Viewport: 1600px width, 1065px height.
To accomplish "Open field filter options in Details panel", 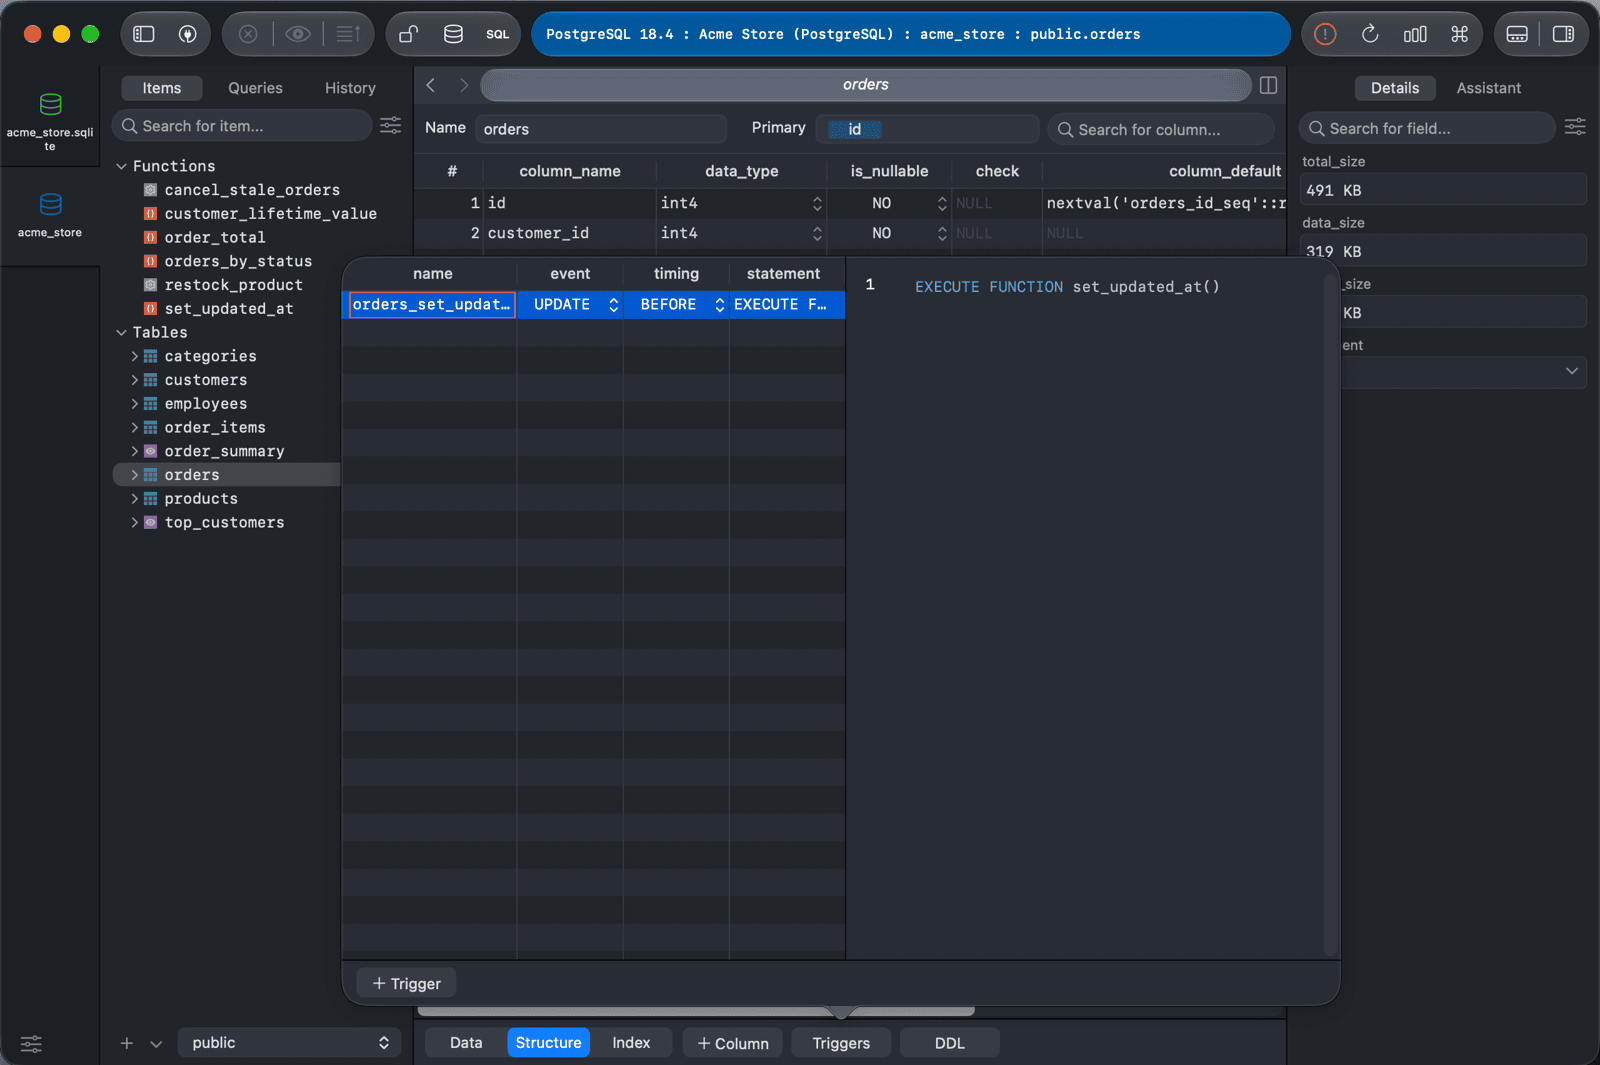I will pyautogui.click(x=1575, y=127).
